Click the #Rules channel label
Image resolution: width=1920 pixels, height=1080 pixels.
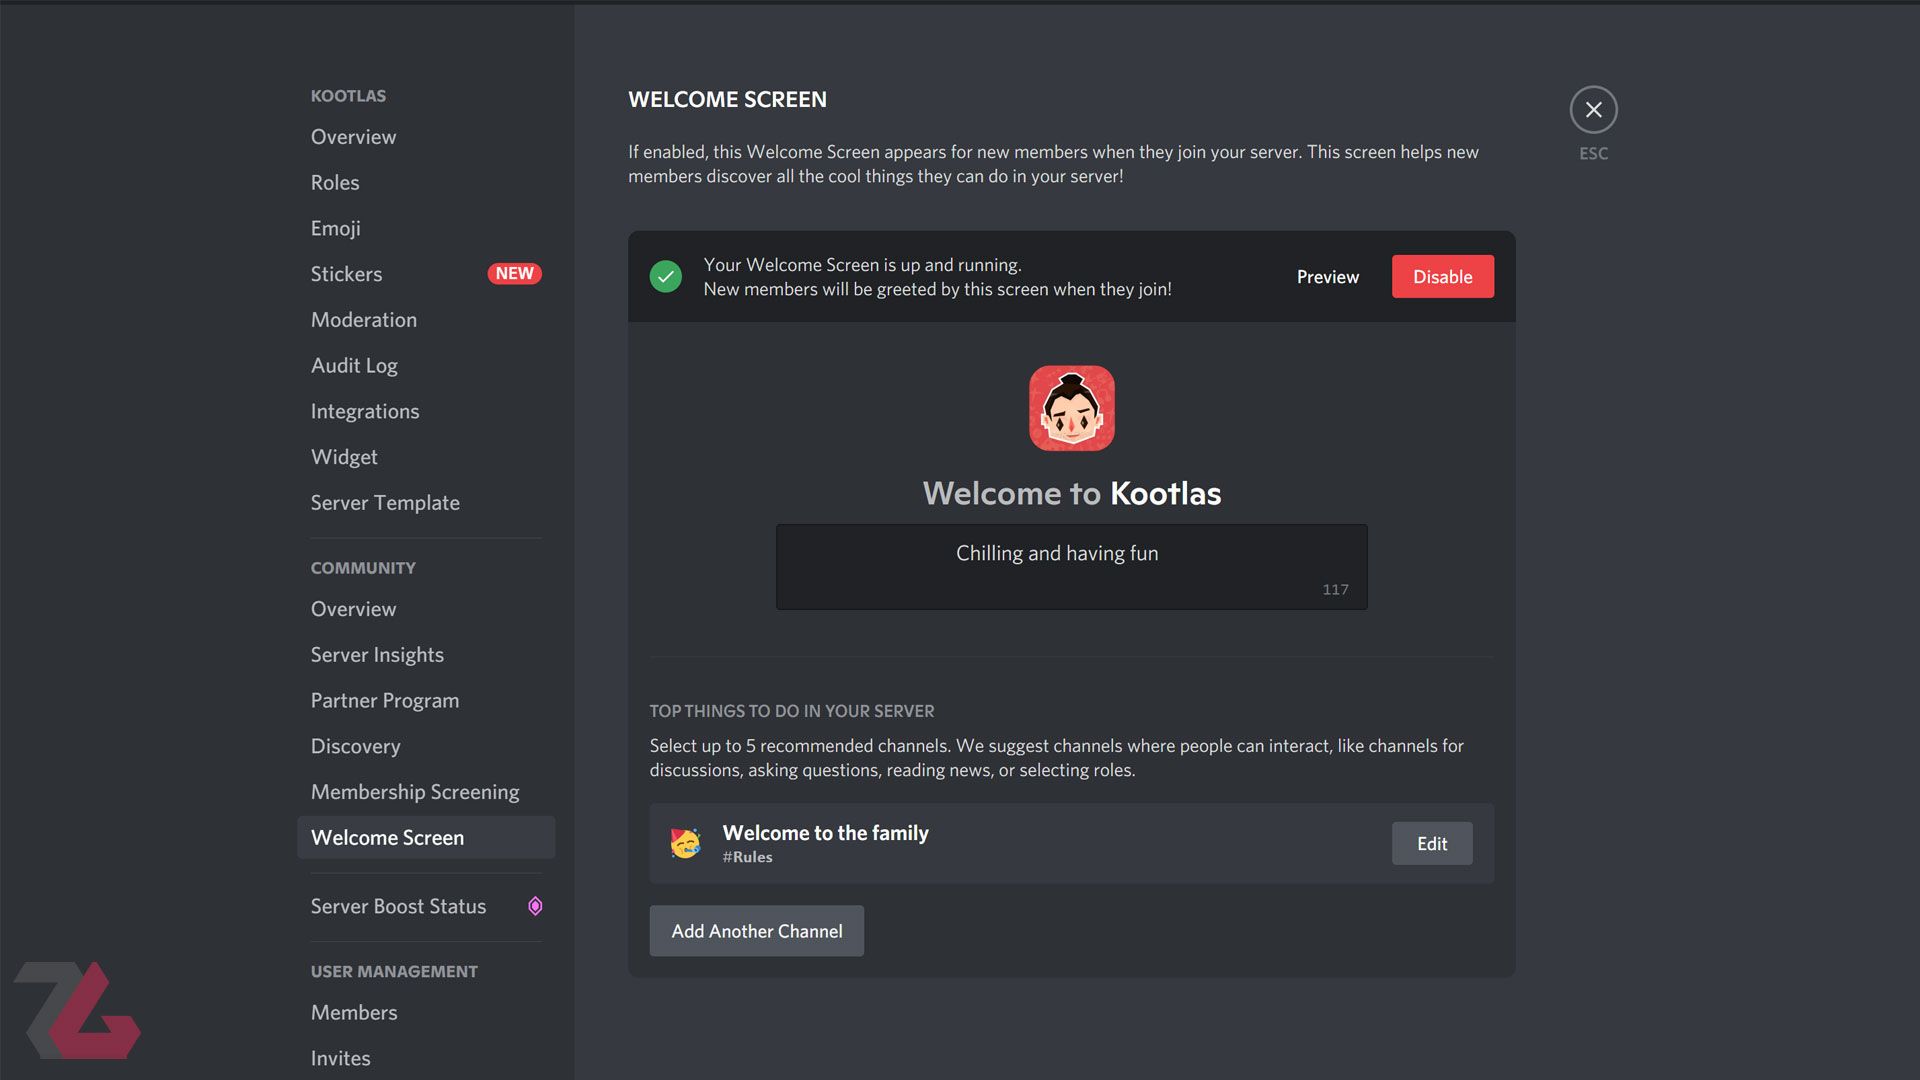click(748, 858)
